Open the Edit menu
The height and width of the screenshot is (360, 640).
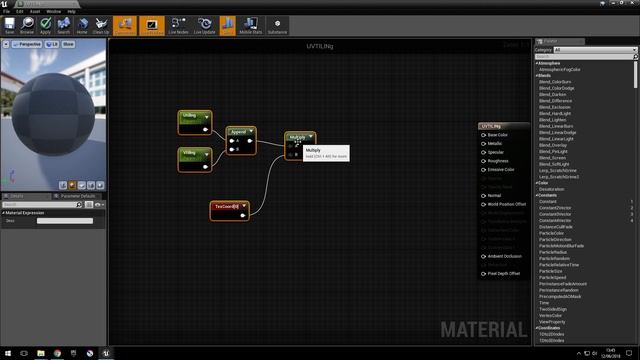pyautogui.click(x=20, y=11)
